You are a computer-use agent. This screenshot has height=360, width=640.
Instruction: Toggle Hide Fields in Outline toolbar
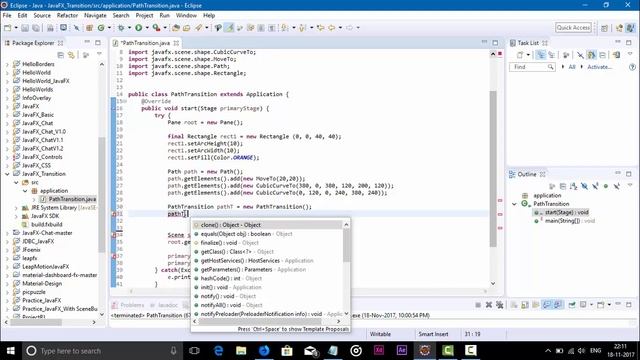(x=584, y=186)
